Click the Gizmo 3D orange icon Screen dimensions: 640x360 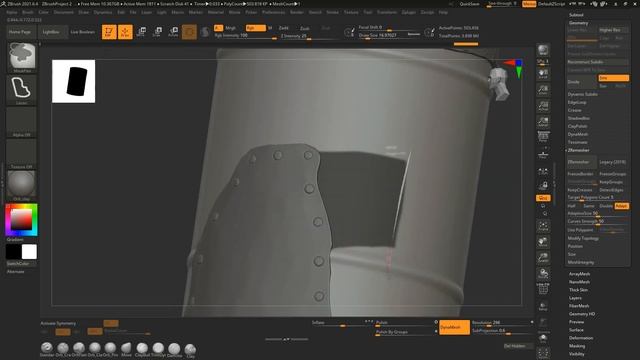[189, 32]
